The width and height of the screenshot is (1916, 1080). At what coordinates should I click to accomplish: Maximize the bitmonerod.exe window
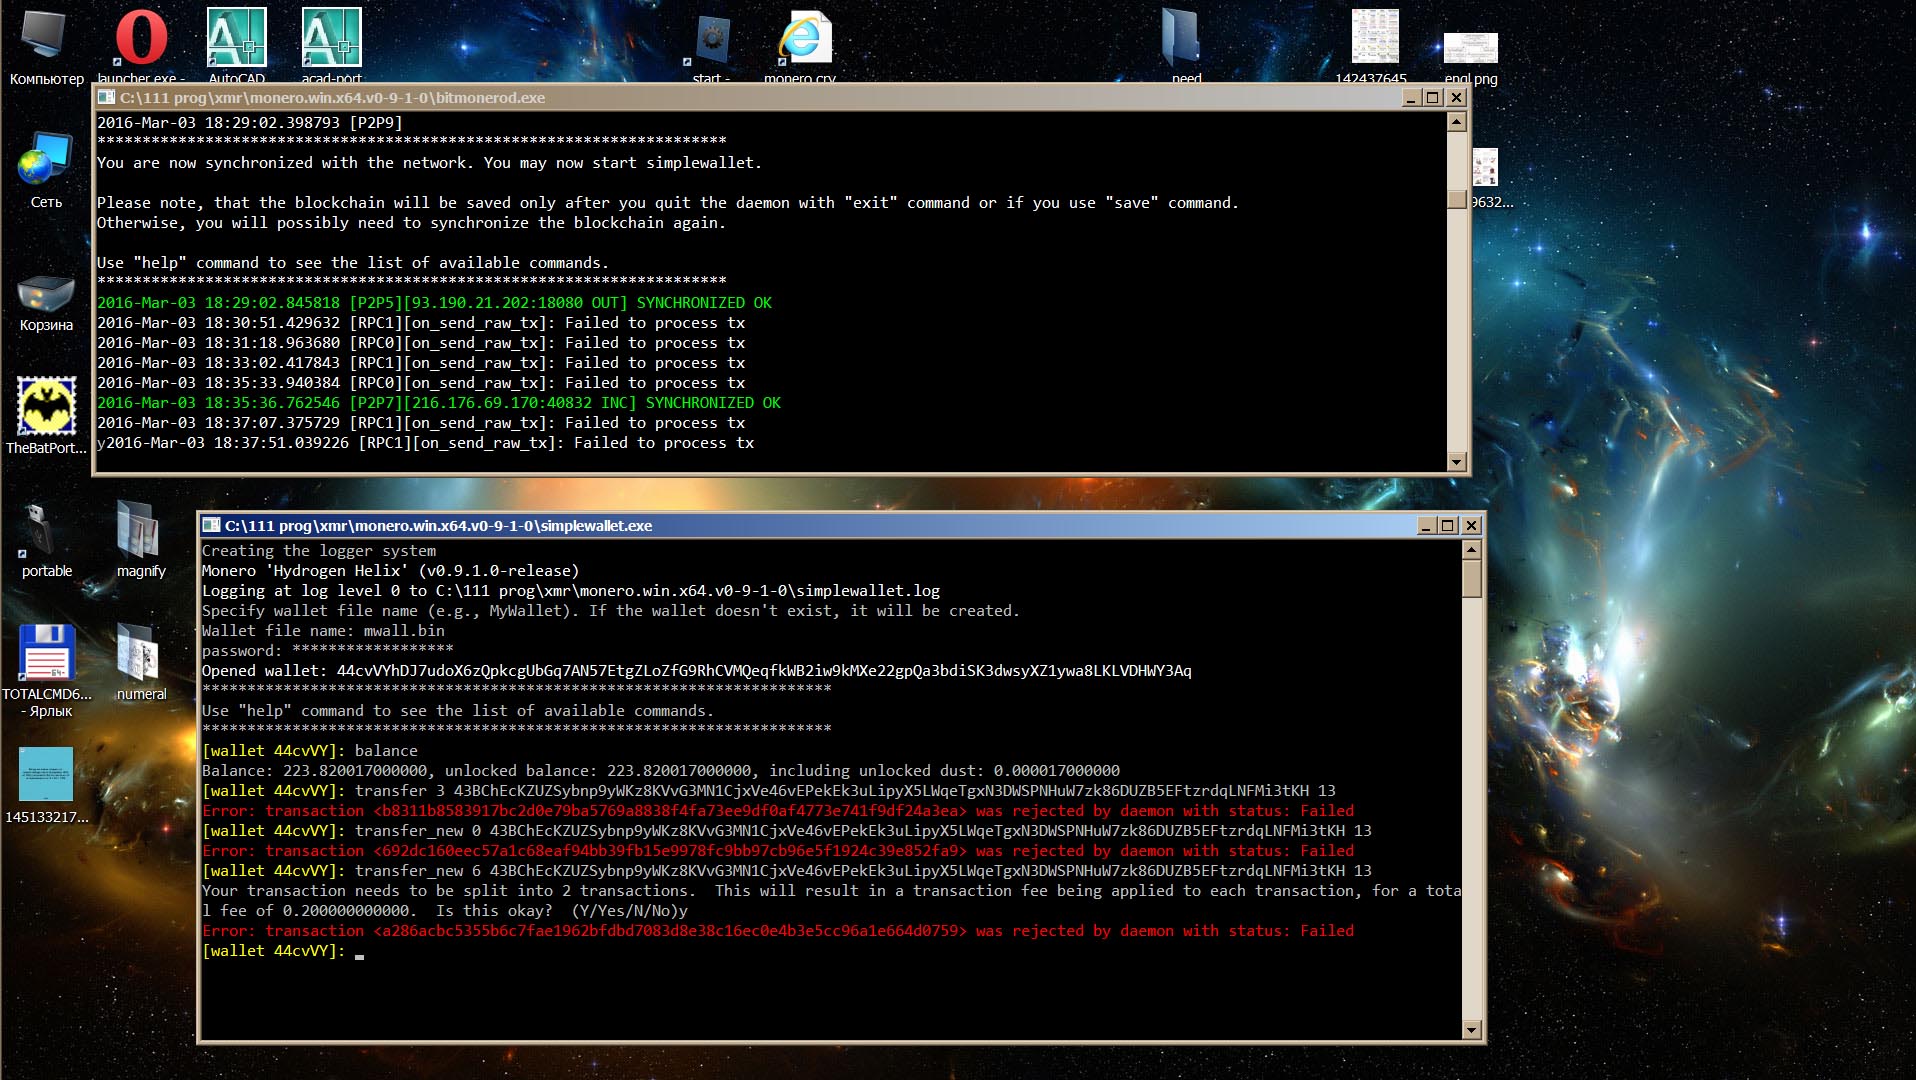(1432, 98)
